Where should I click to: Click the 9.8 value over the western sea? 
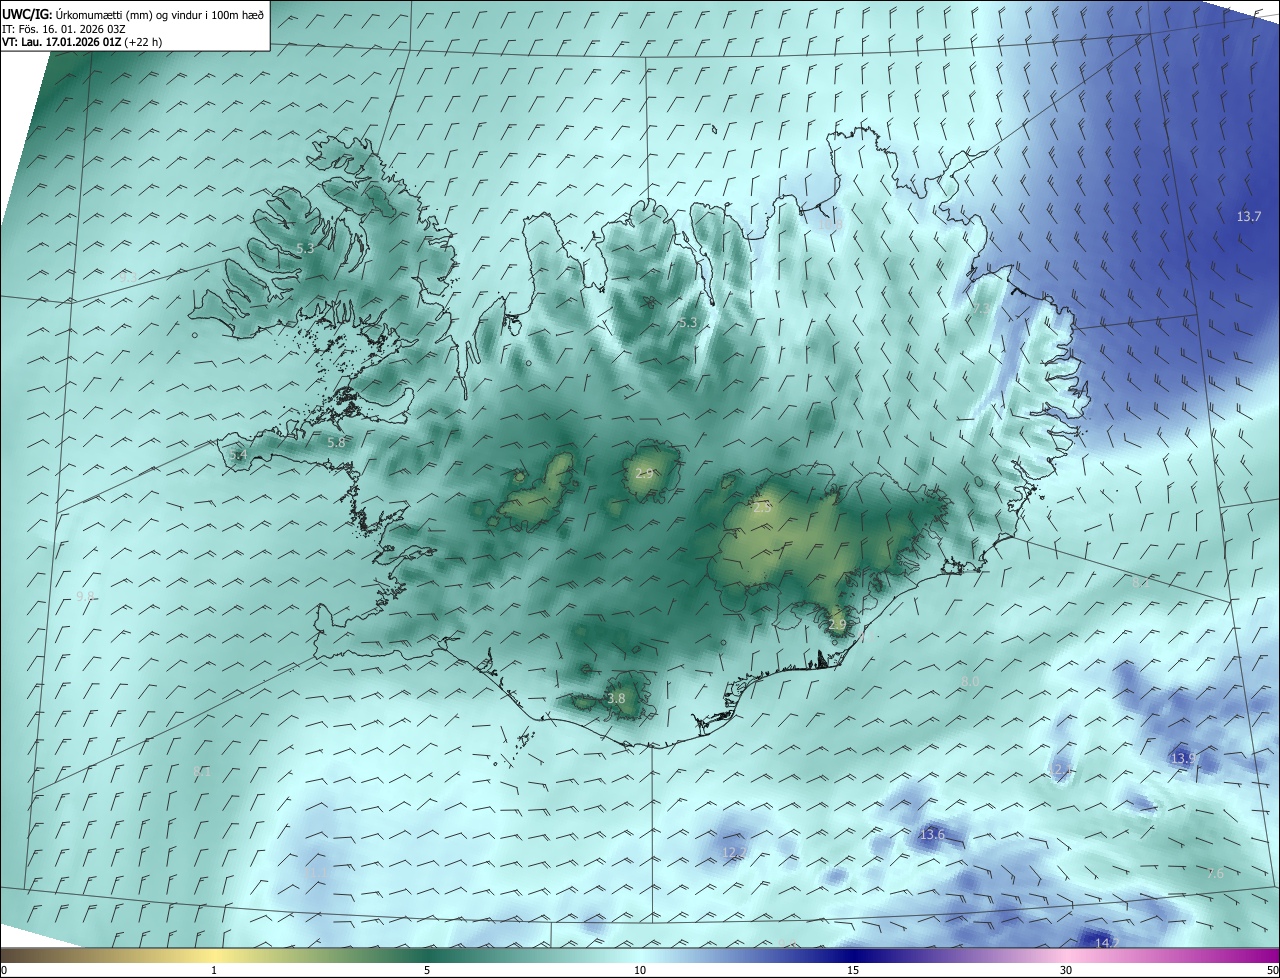click(x=85, y=596)
